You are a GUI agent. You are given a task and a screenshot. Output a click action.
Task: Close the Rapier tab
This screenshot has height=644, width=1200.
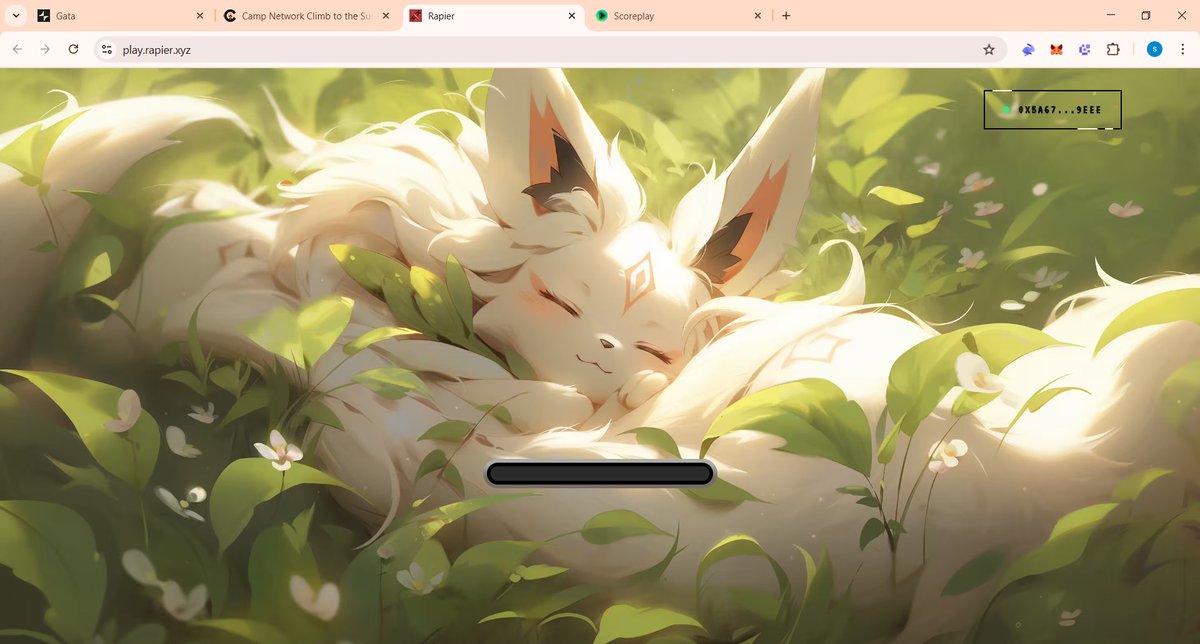click(572, 16)
